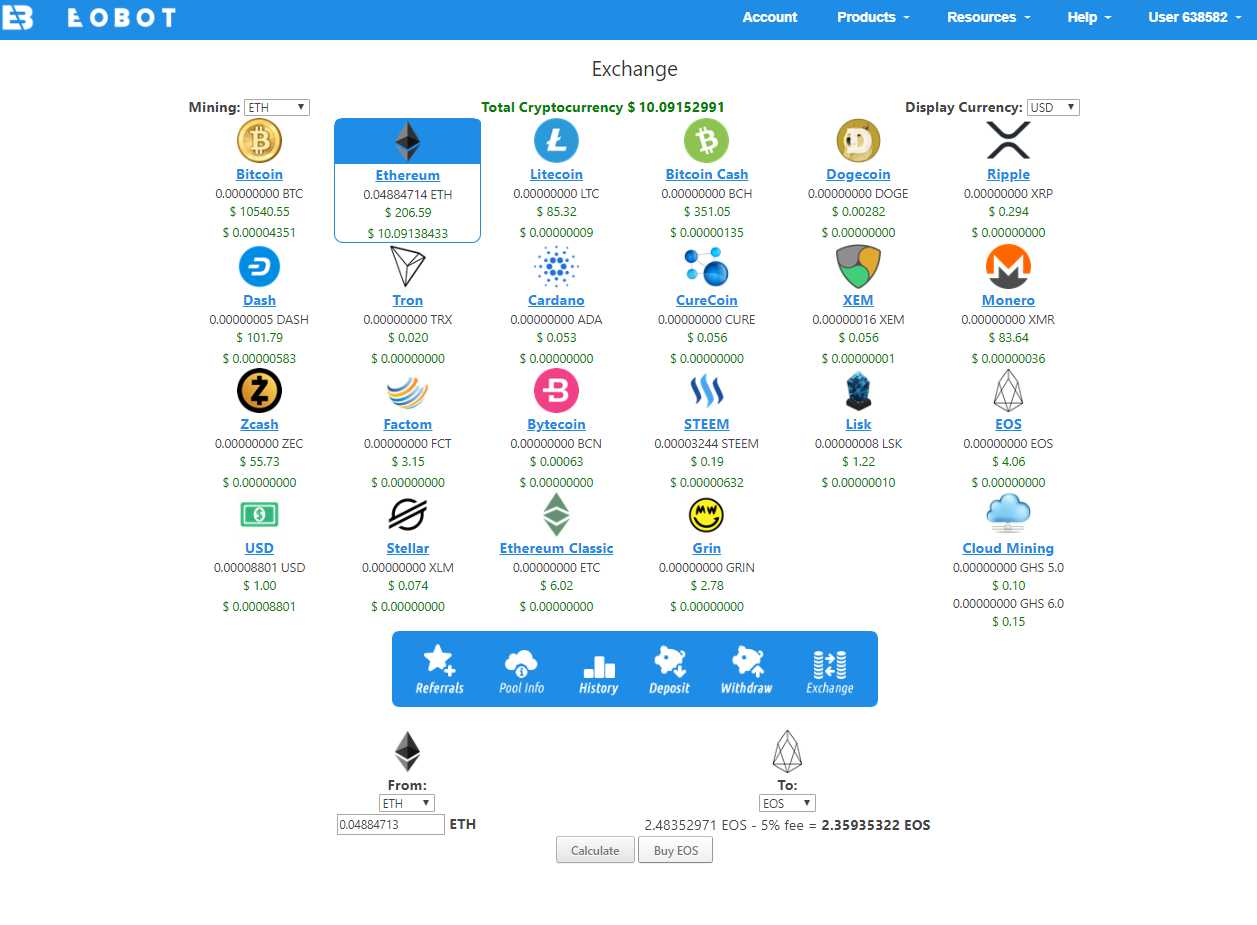This screenshot has height=925, width=1257.
Task: Expand the Resources menu
Action: pos(988,17)
